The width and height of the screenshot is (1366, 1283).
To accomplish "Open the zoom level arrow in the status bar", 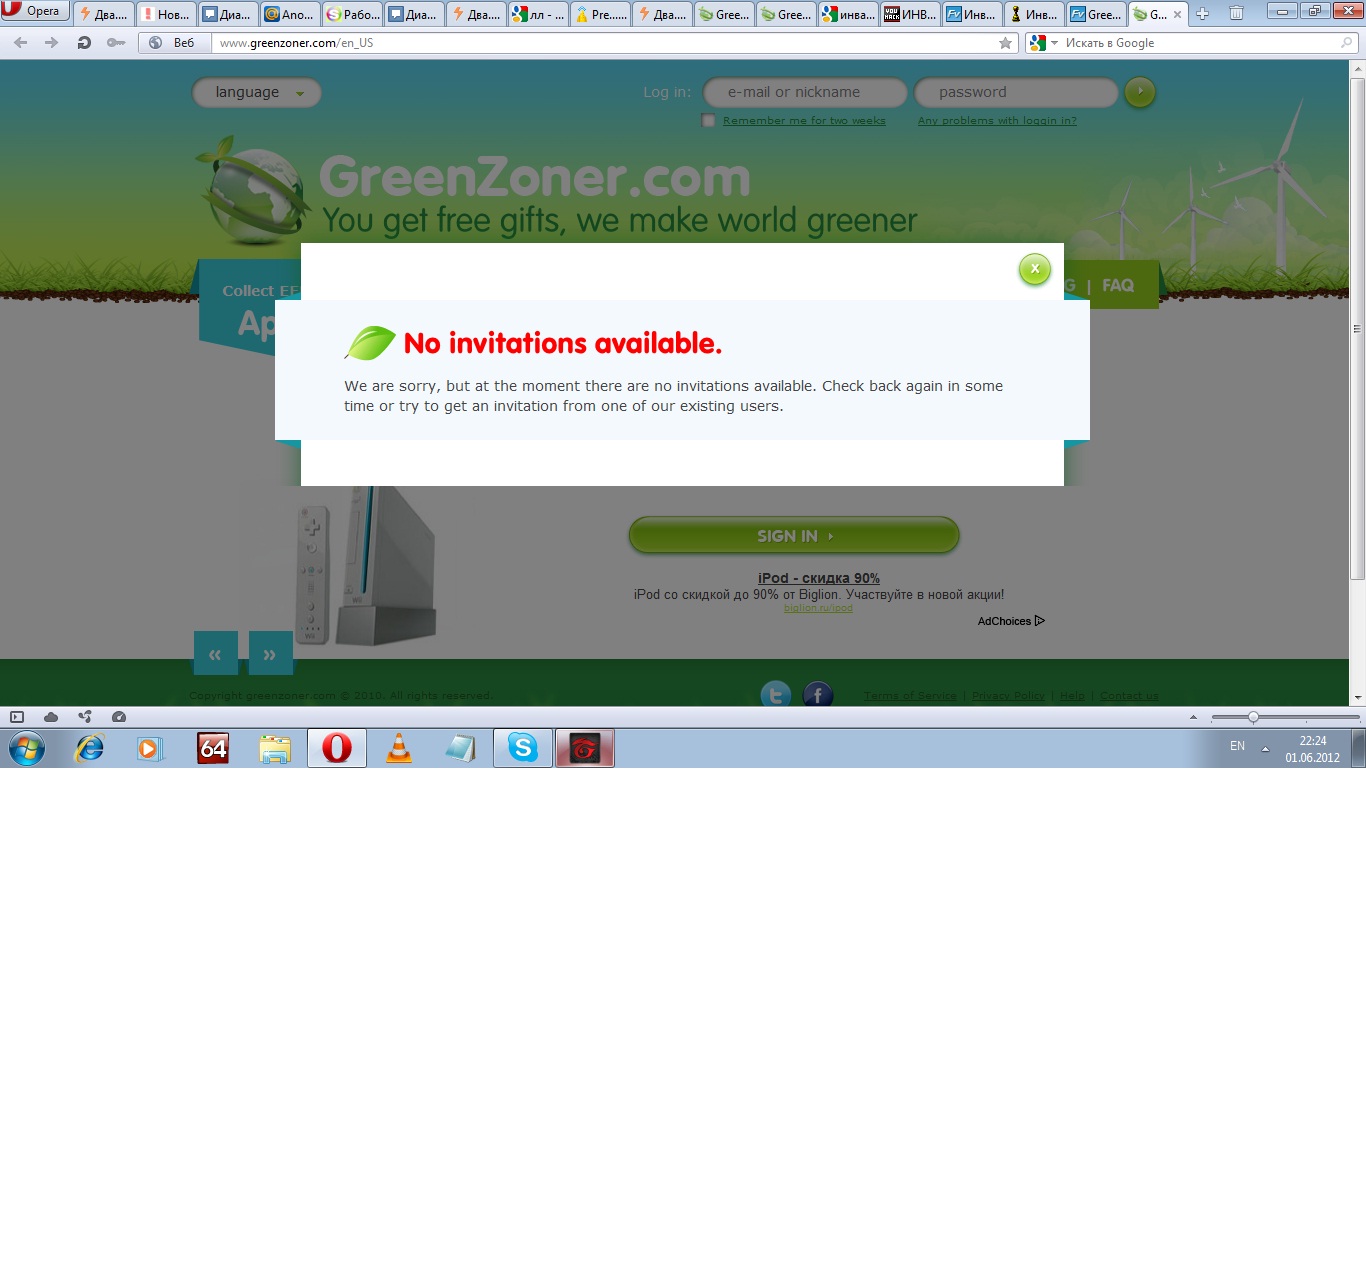I will pos(1193,717).
